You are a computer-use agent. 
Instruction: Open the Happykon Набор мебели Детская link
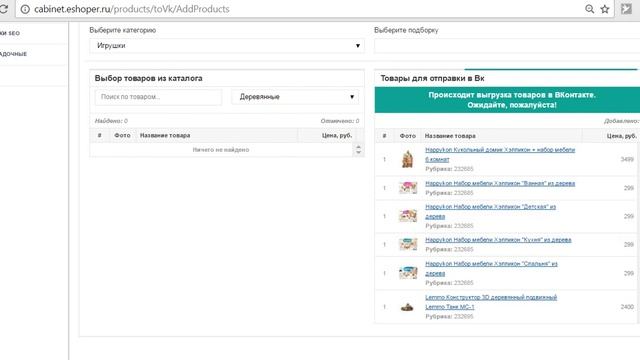point(490,211)
